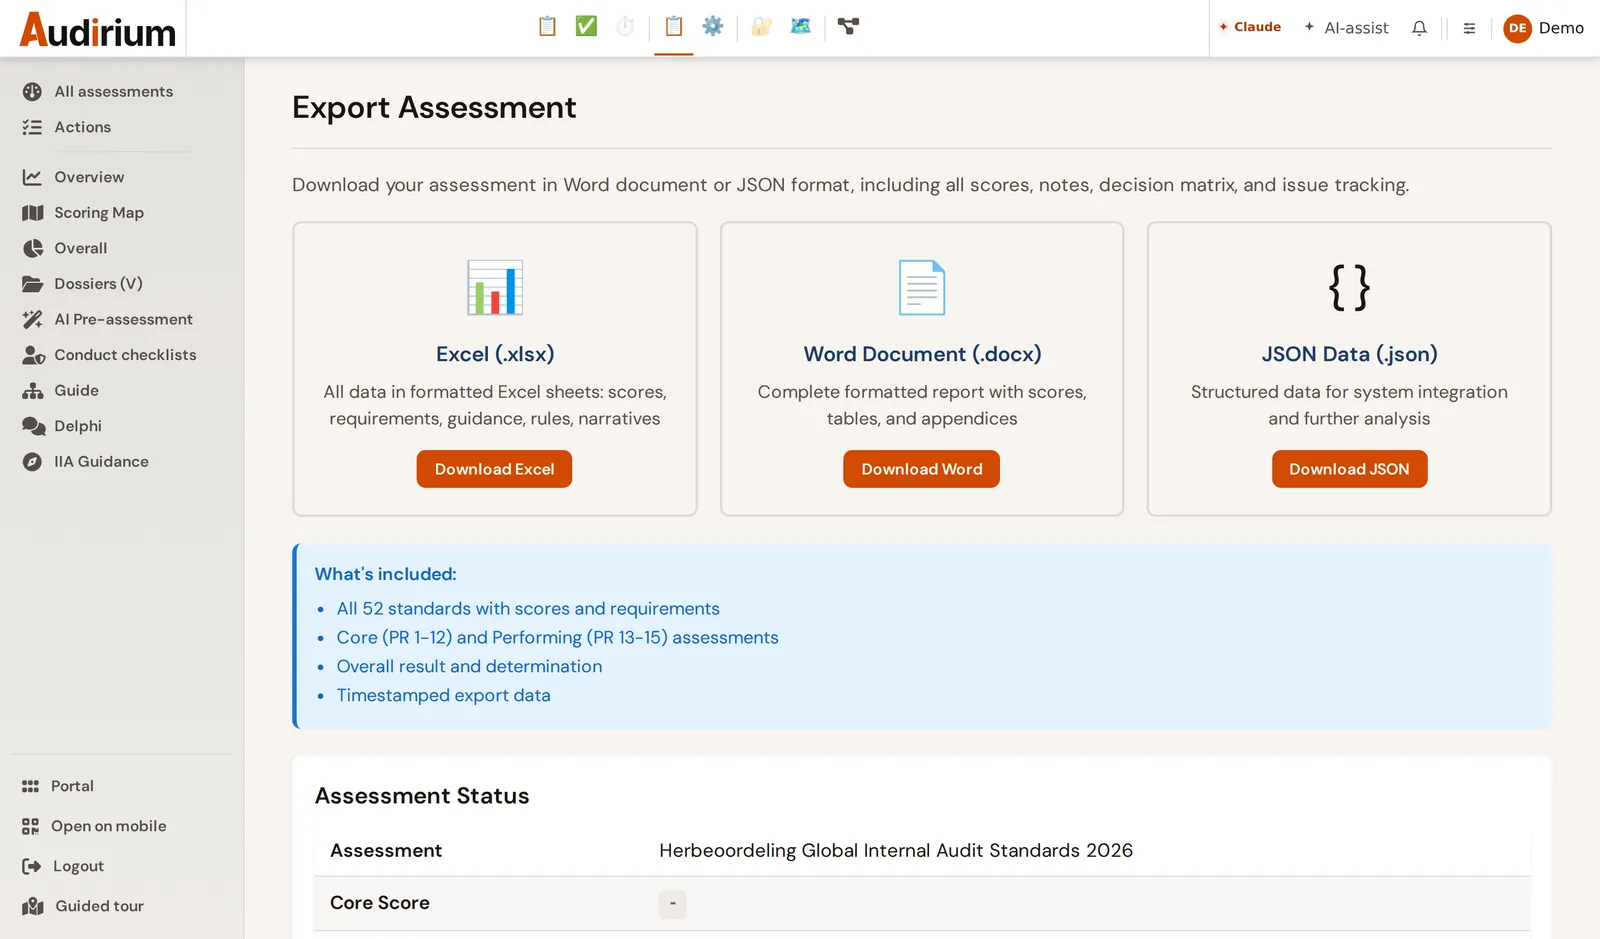Viewport: 1600px width, 939px height.
Task: Click the Download Word button
Action: (921, 469)
